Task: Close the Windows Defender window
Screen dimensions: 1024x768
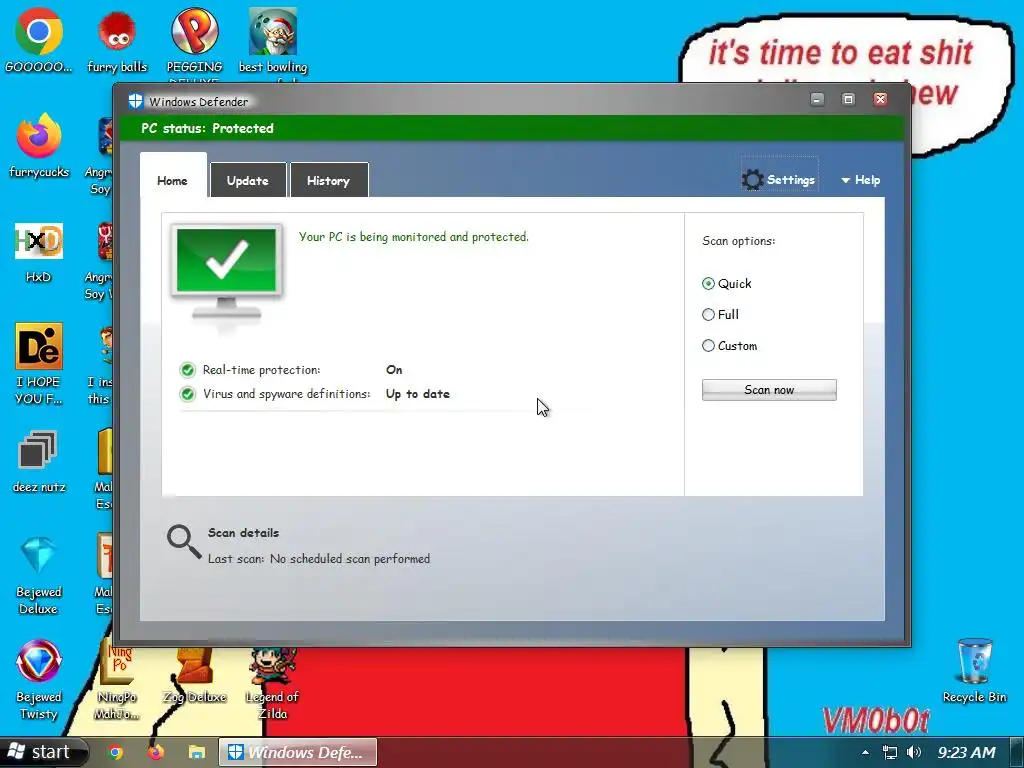Action: [x=880, y=99]
